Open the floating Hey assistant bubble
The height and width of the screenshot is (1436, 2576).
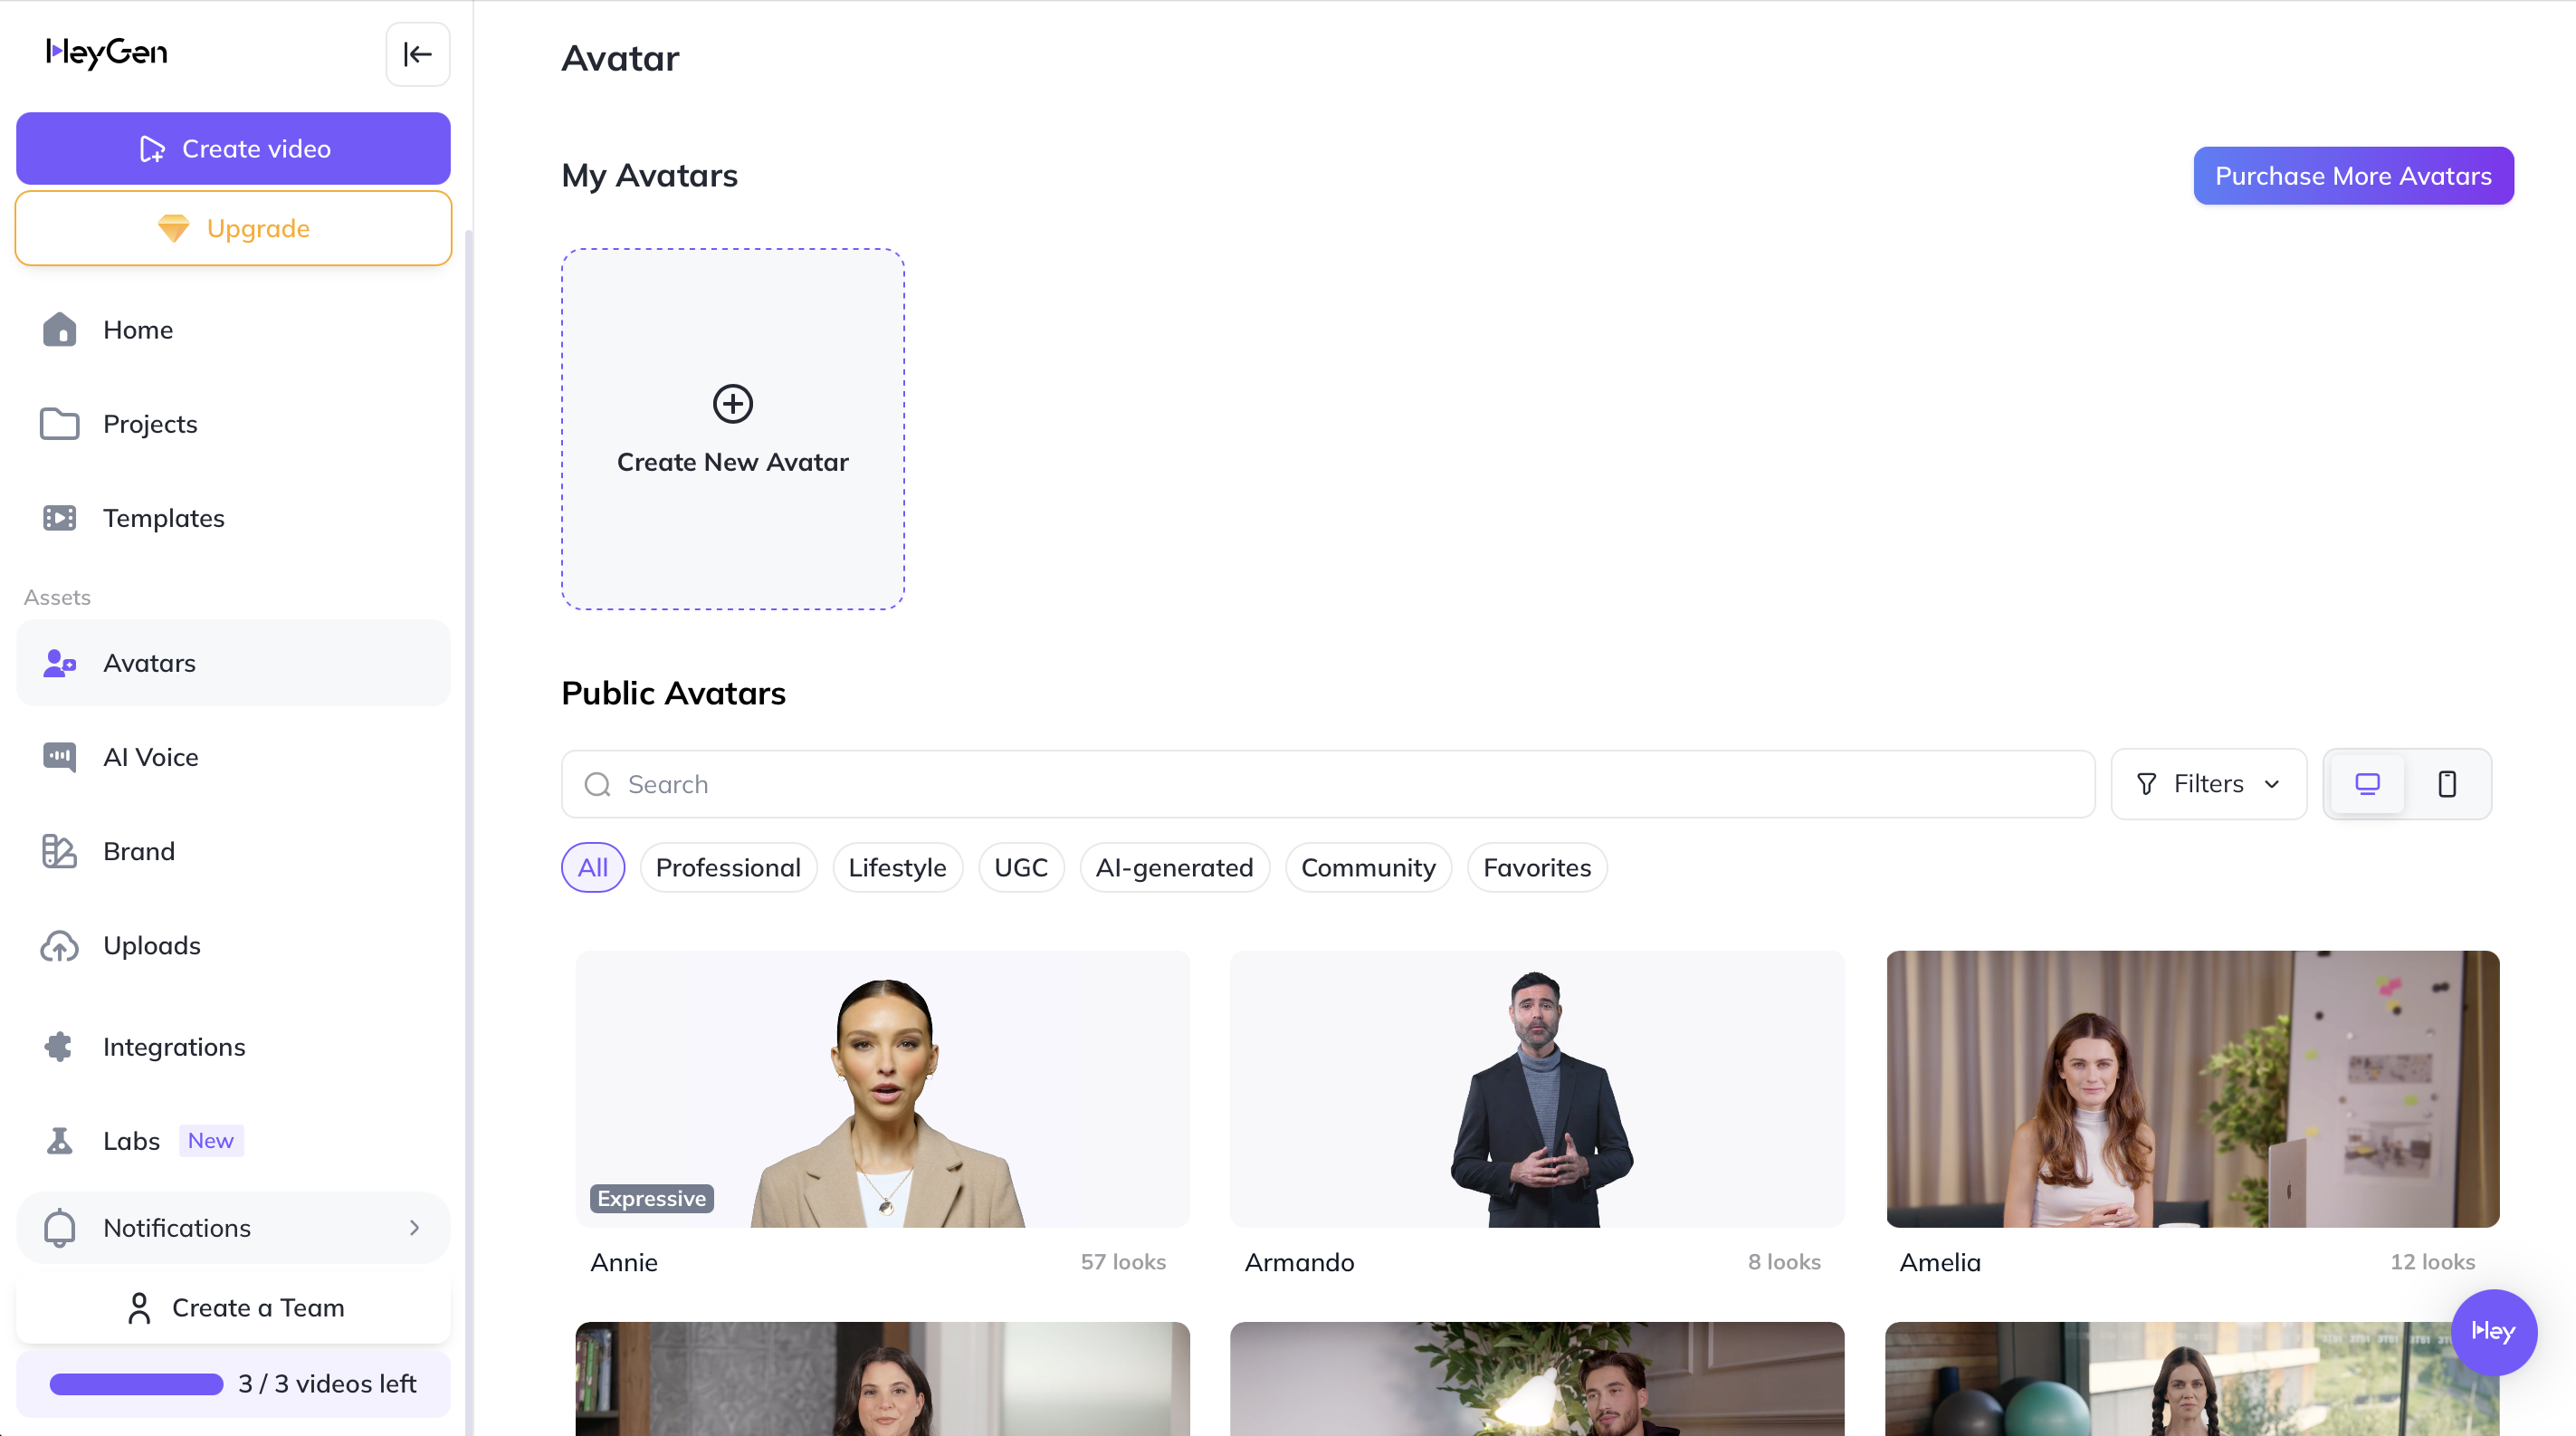pos(2493,1332)
